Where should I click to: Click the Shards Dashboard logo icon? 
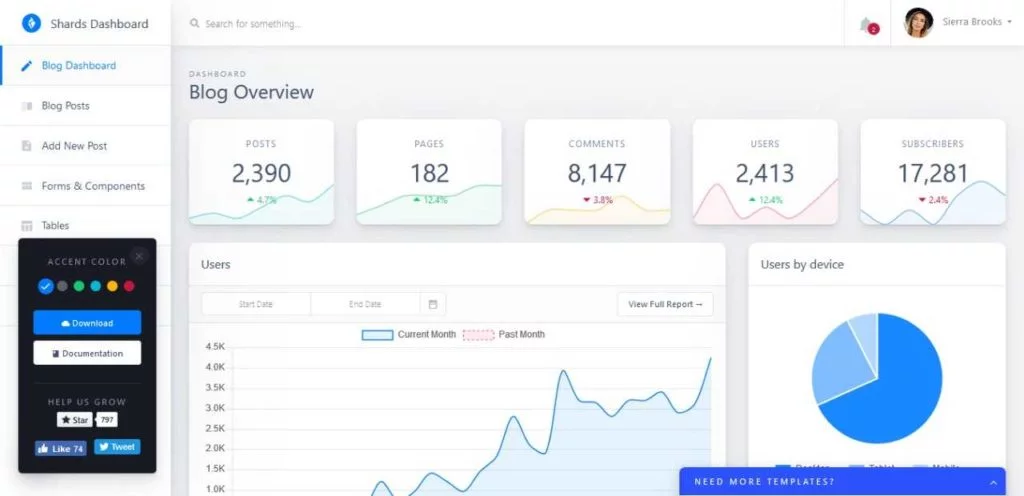pyautogui.click(x=31, y=23)
